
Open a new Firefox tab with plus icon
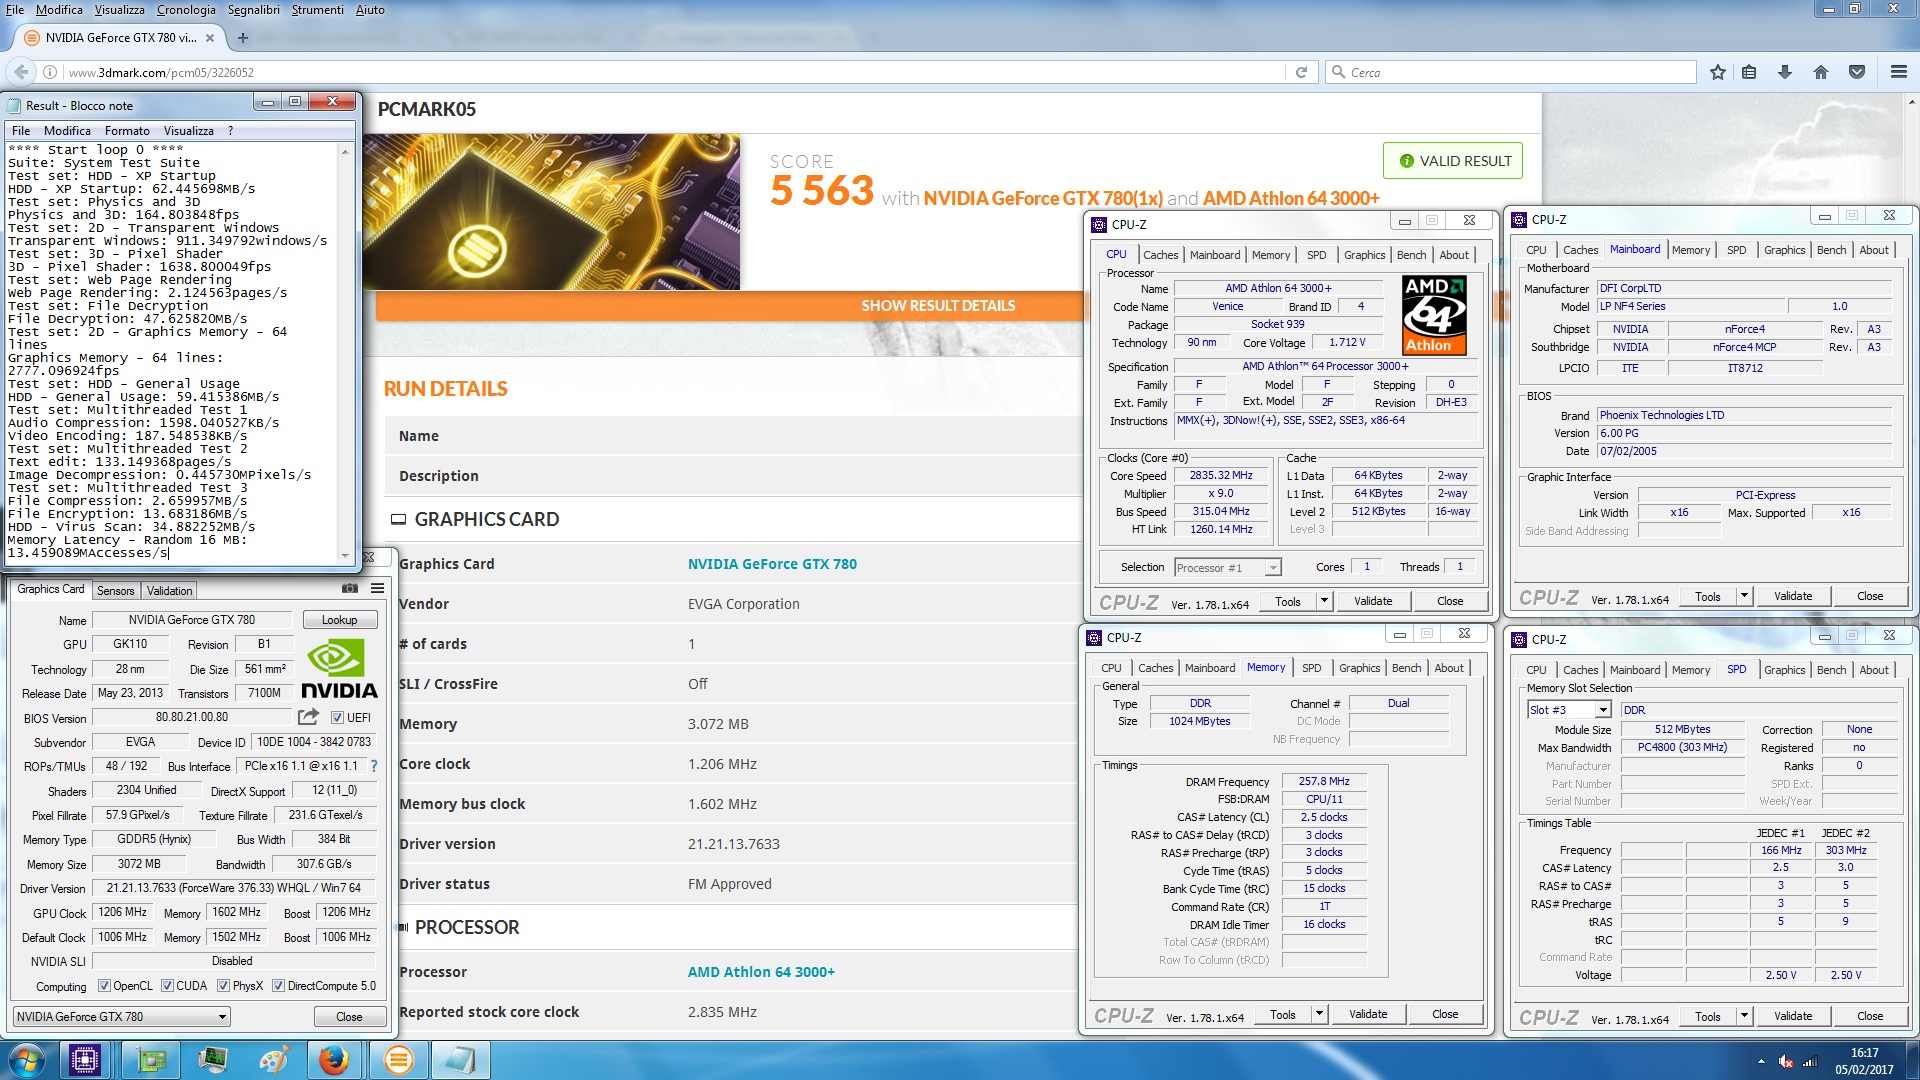(x=242, y=38)
